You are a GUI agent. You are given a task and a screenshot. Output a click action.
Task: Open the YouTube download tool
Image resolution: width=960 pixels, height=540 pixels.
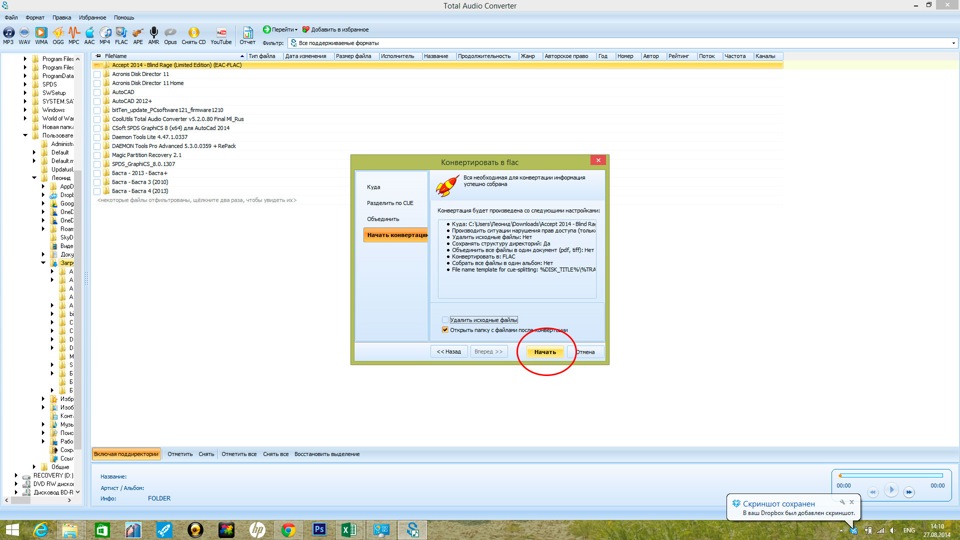tap(221, 36)
